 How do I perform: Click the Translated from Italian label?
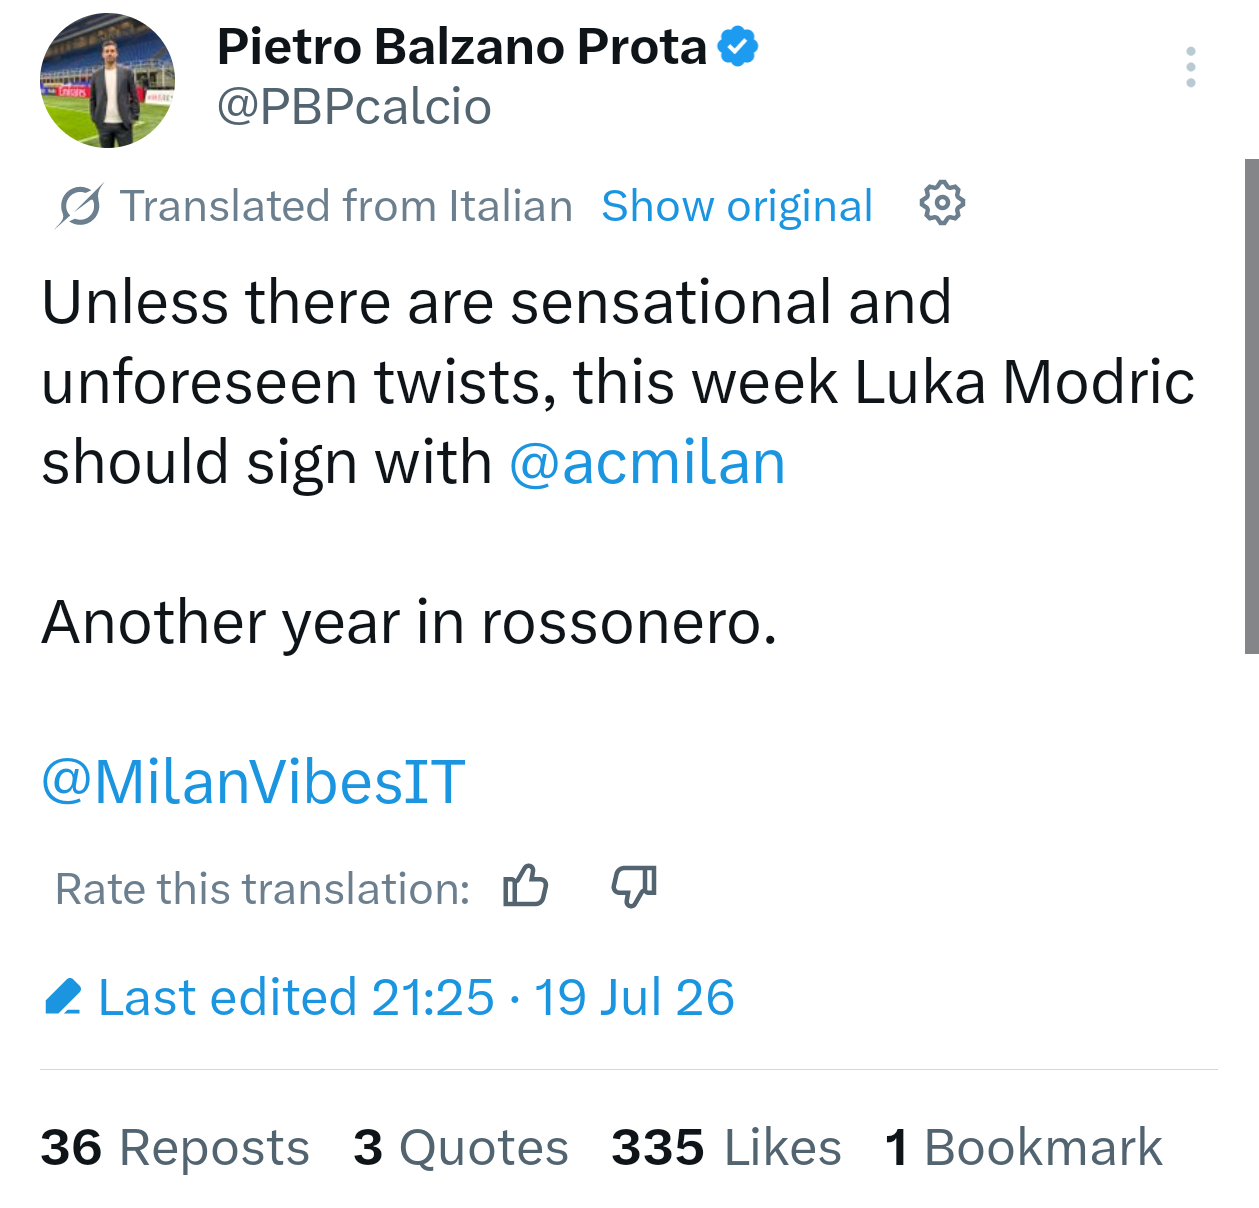pyautogui.click(x=346, y=206)
